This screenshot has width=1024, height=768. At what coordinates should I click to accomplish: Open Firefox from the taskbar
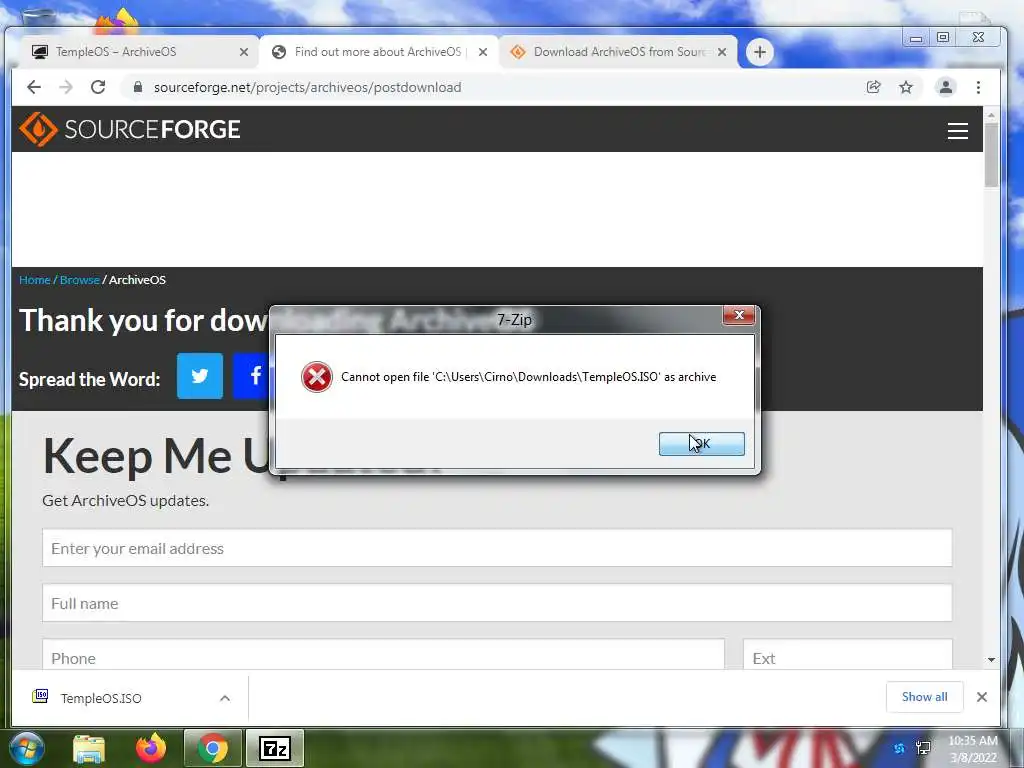click(x=151, y=748)
